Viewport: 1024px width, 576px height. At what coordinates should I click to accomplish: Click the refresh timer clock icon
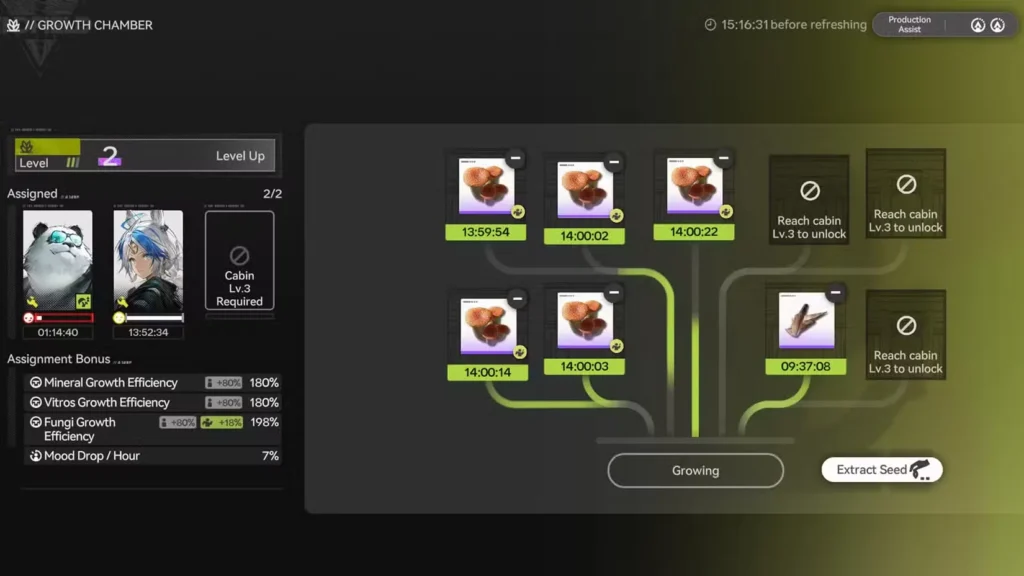(x=710, y=25)
